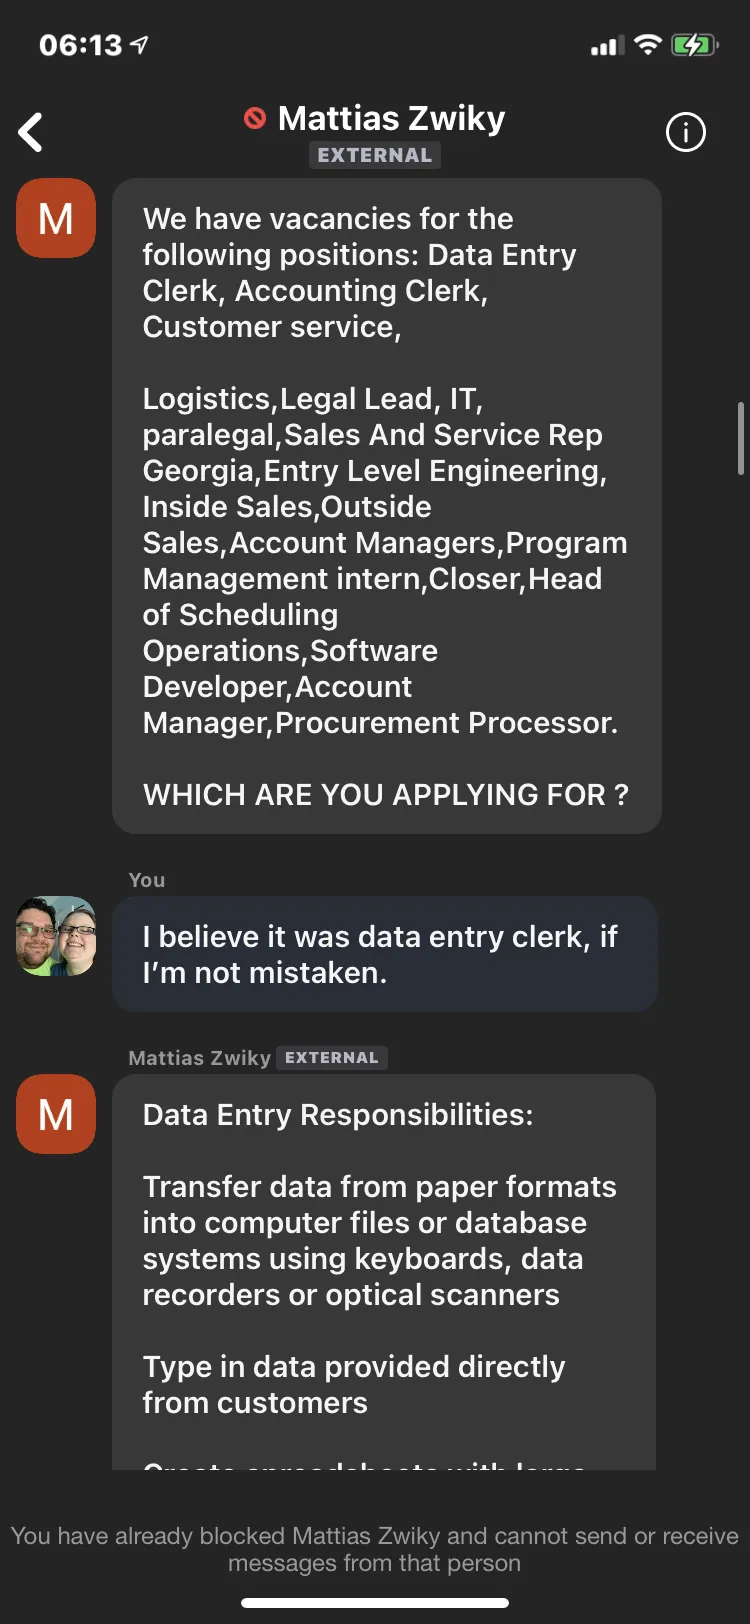Image resolution: width=750 pixels, height=1624 pixels.
Task: Tap the already blocked notice text
Action: click(x=375, y=1549)
